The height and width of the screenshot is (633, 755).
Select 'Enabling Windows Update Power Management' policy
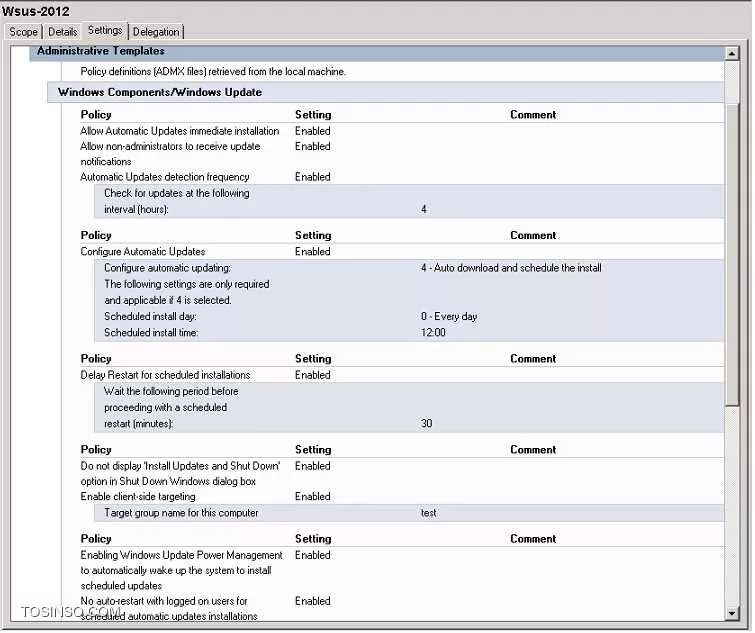[181, 570]
